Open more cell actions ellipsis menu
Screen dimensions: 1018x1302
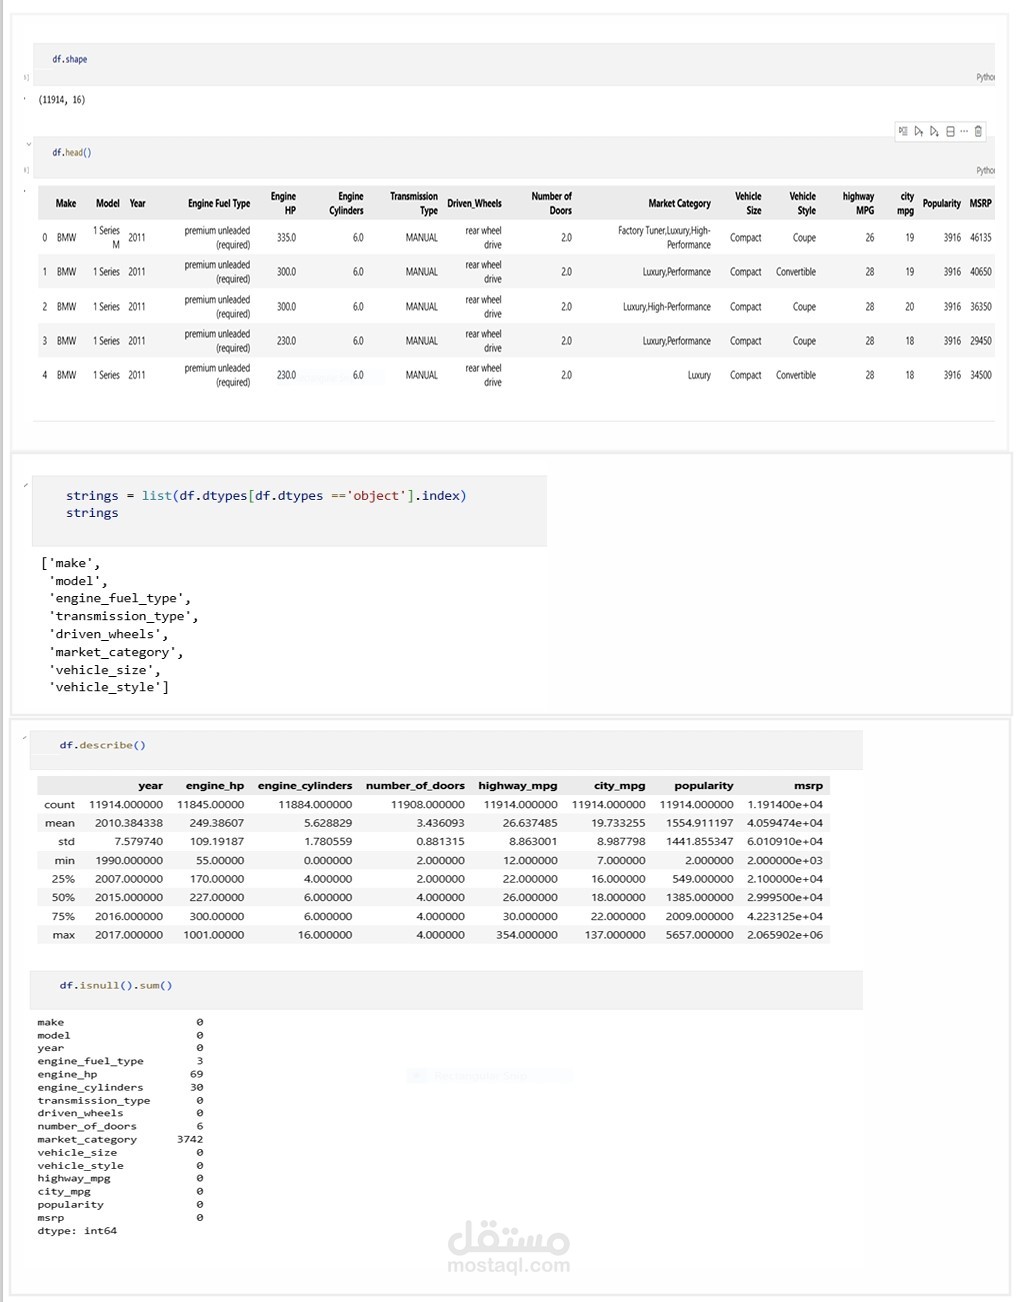click(x=964, y=131)
